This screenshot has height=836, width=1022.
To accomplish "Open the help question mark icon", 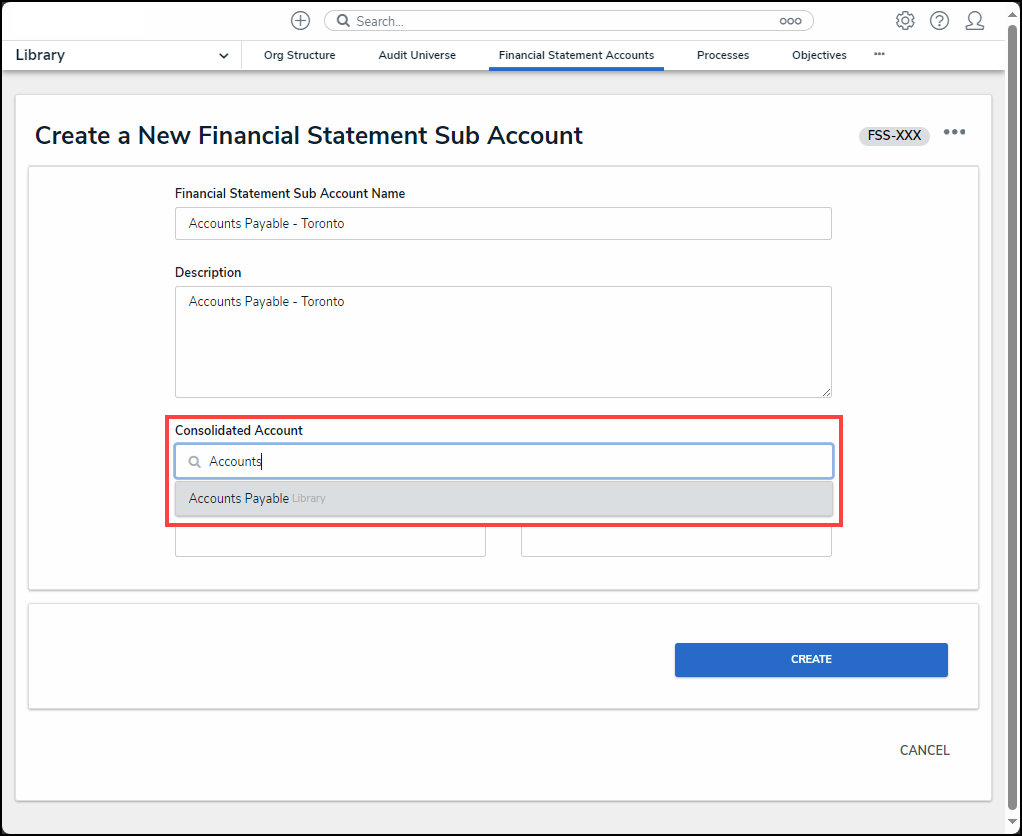I will (x=939, y=21).
